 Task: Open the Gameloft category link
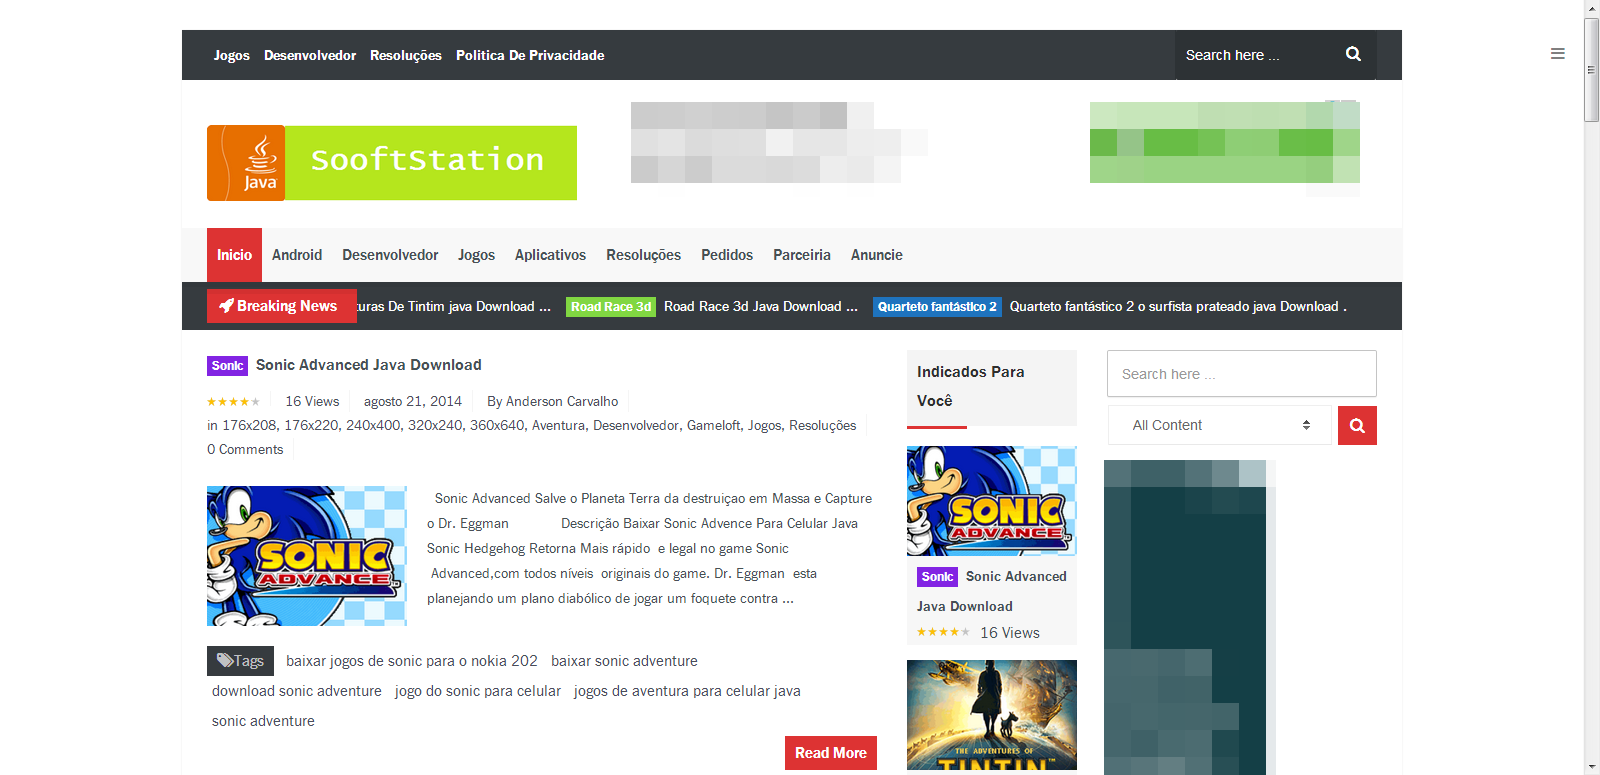click(713, 426)
